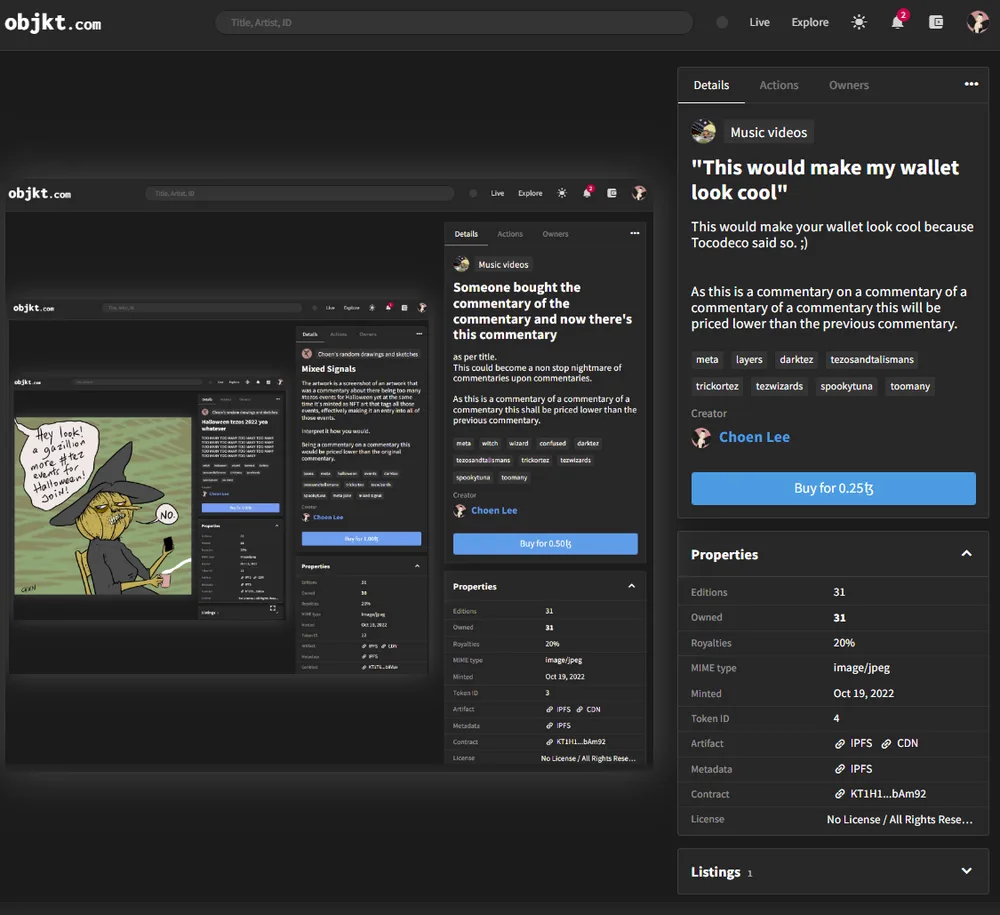Expand the Listings section

point(966,871)
